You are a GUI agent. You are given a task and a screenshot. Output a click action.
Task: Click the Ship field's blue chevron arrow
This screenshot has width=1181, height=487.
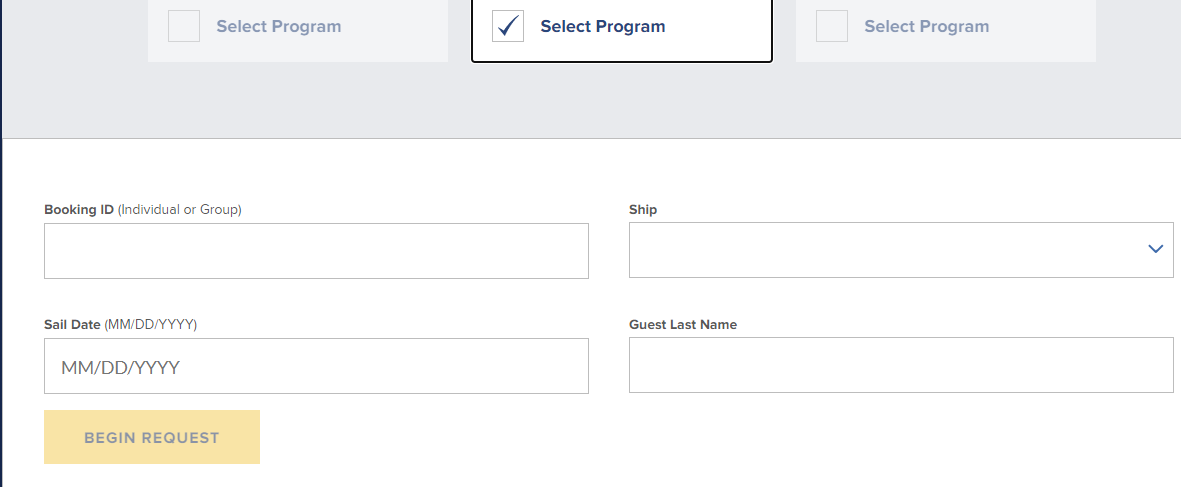click(x=1155, y=249)
